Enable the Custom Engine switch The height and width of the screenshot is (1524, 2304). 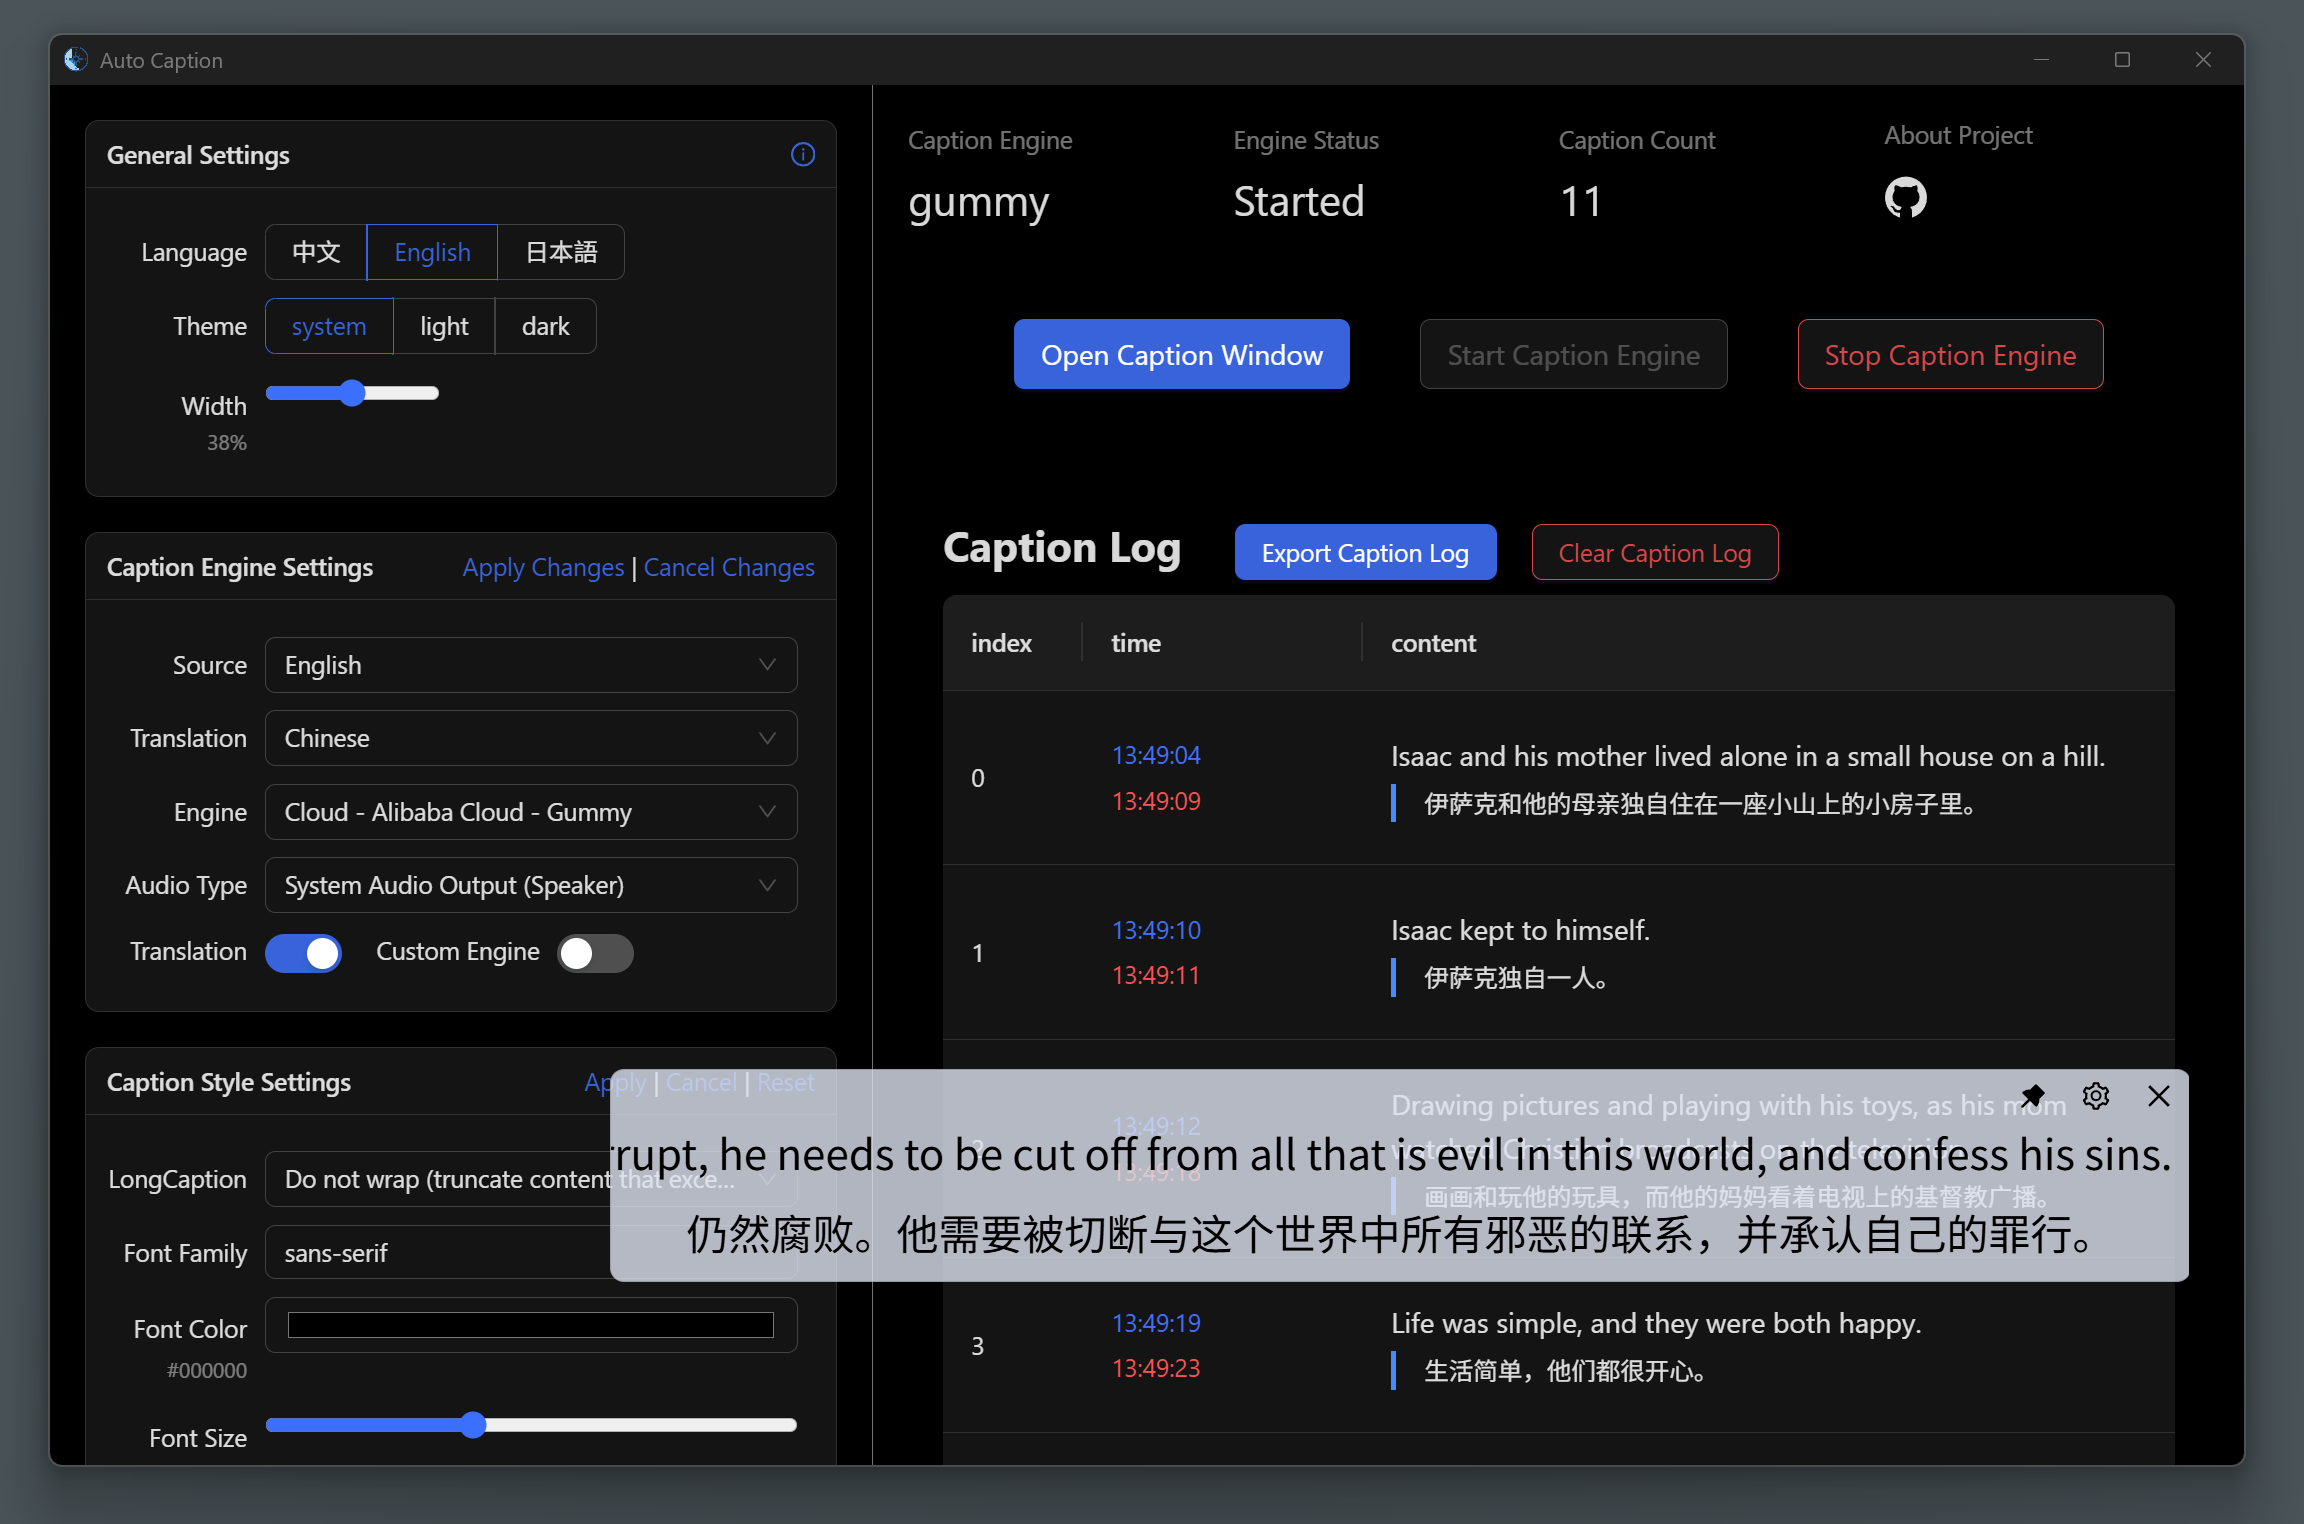(595, 953)
